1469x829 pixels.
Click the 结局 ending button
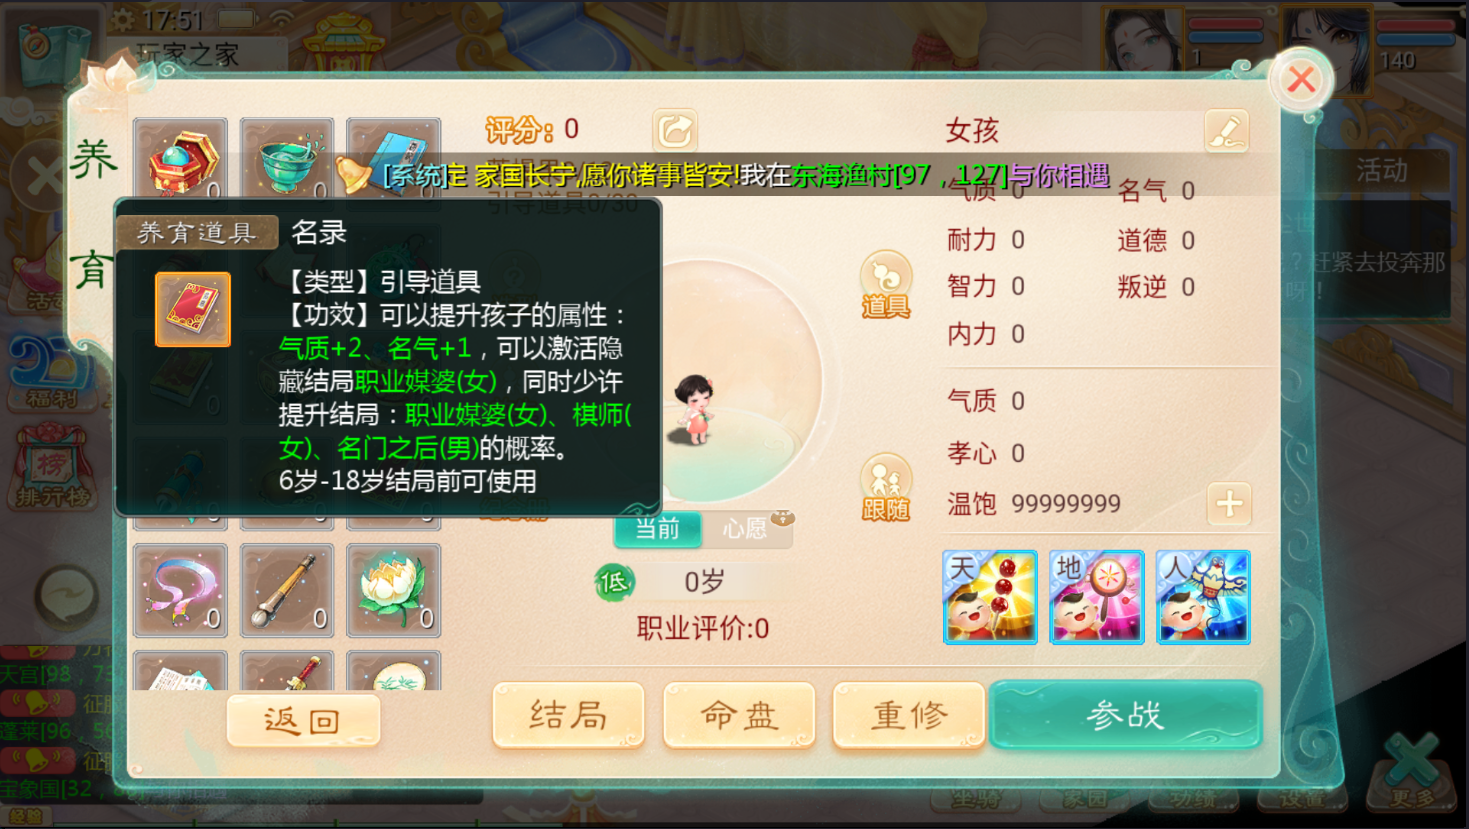(x=568, y=715)
